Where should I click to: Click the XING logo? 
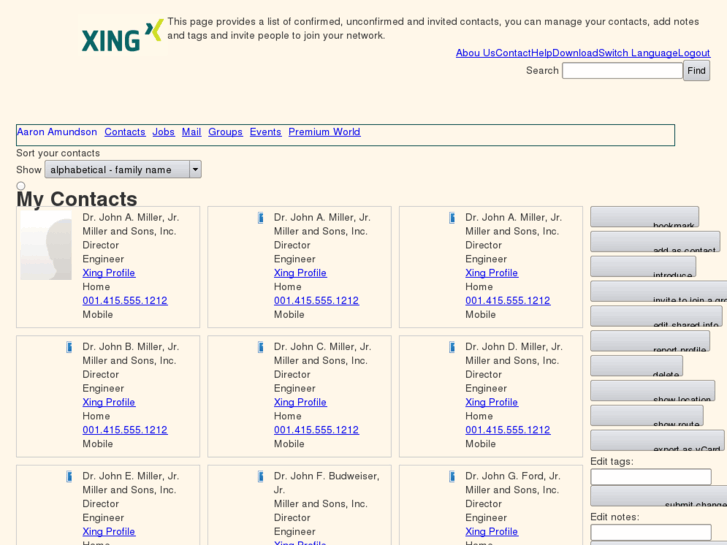click(x=122, y=36)
